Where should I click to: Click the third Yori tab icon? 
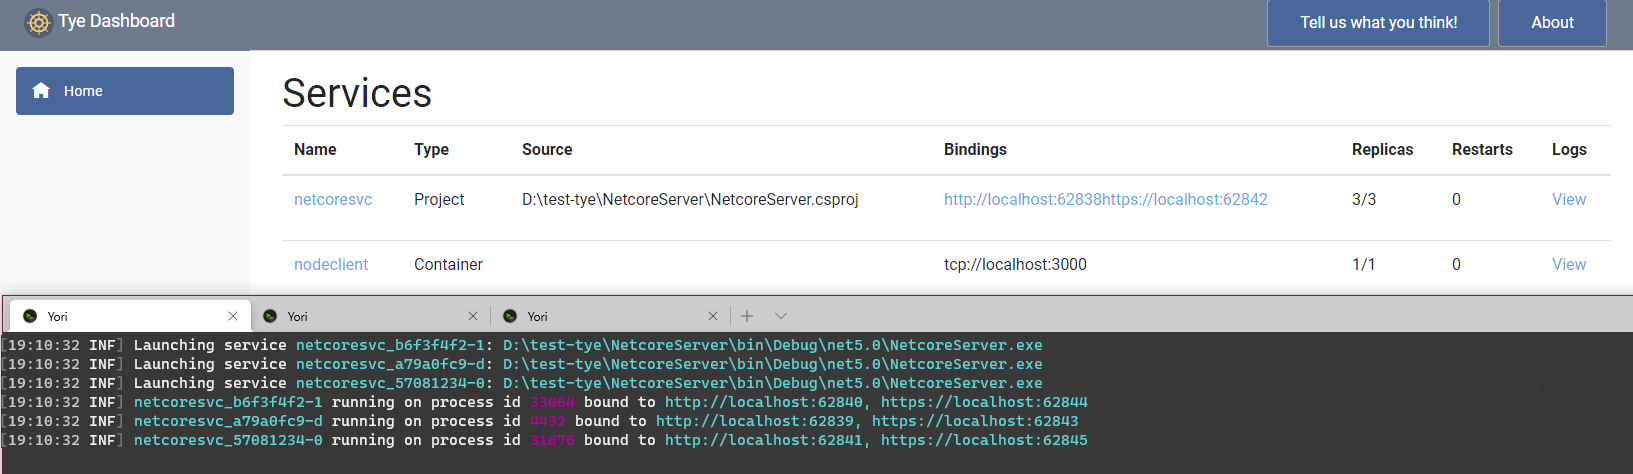[510, 316]
